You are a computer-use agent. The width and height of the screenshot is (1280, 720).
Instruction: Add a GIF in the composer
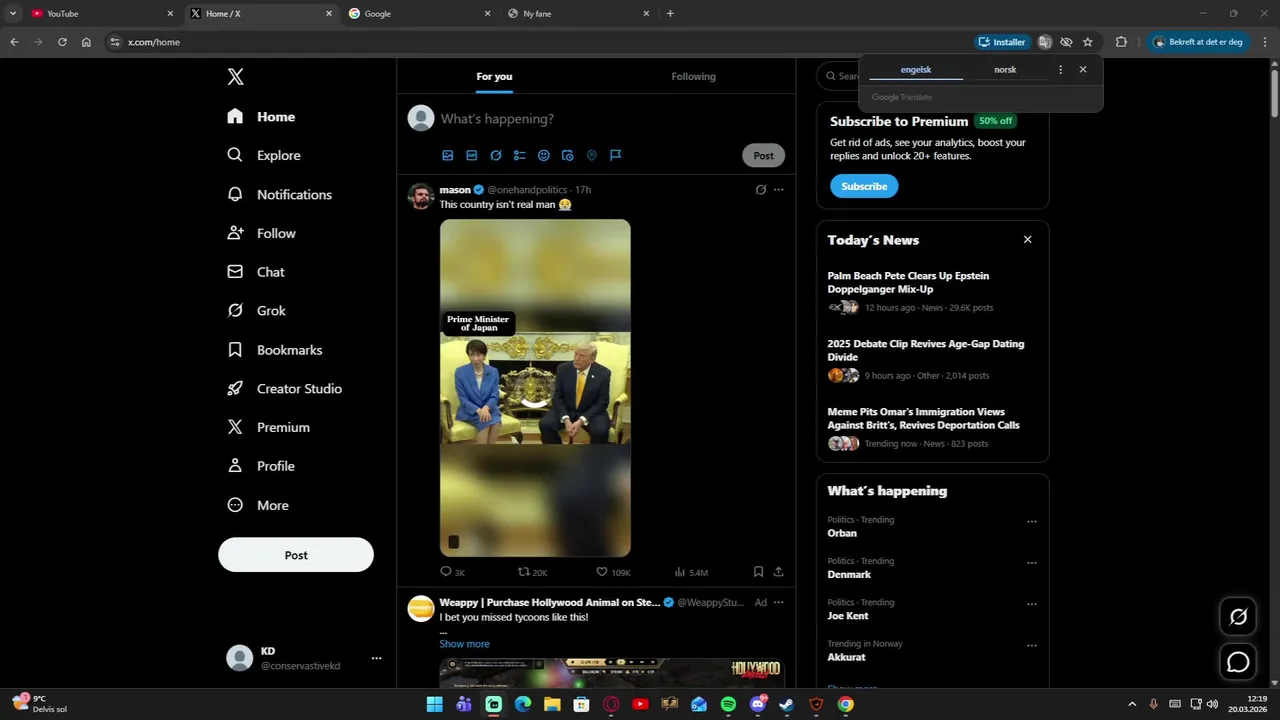(x=472, y=155)
